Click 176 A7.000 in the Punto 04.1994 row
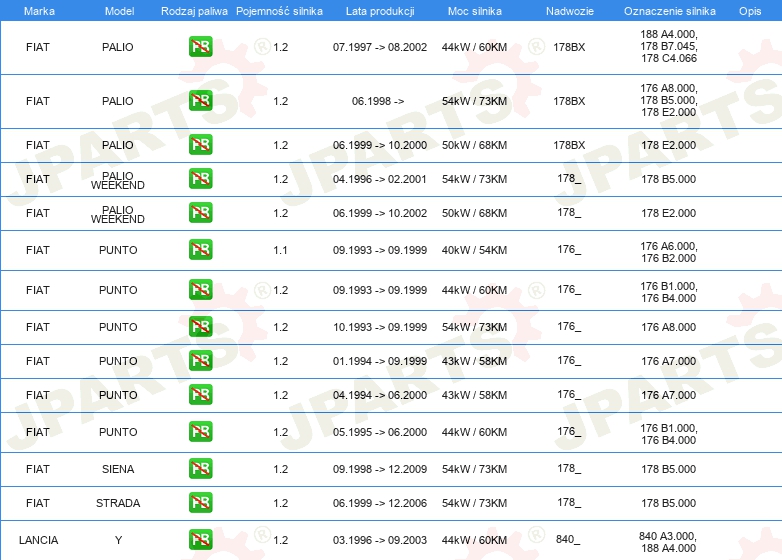 669,395
